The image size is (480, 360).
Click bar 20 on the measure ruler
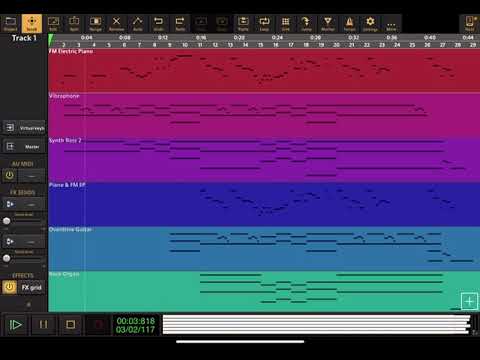tap(336, 45)
